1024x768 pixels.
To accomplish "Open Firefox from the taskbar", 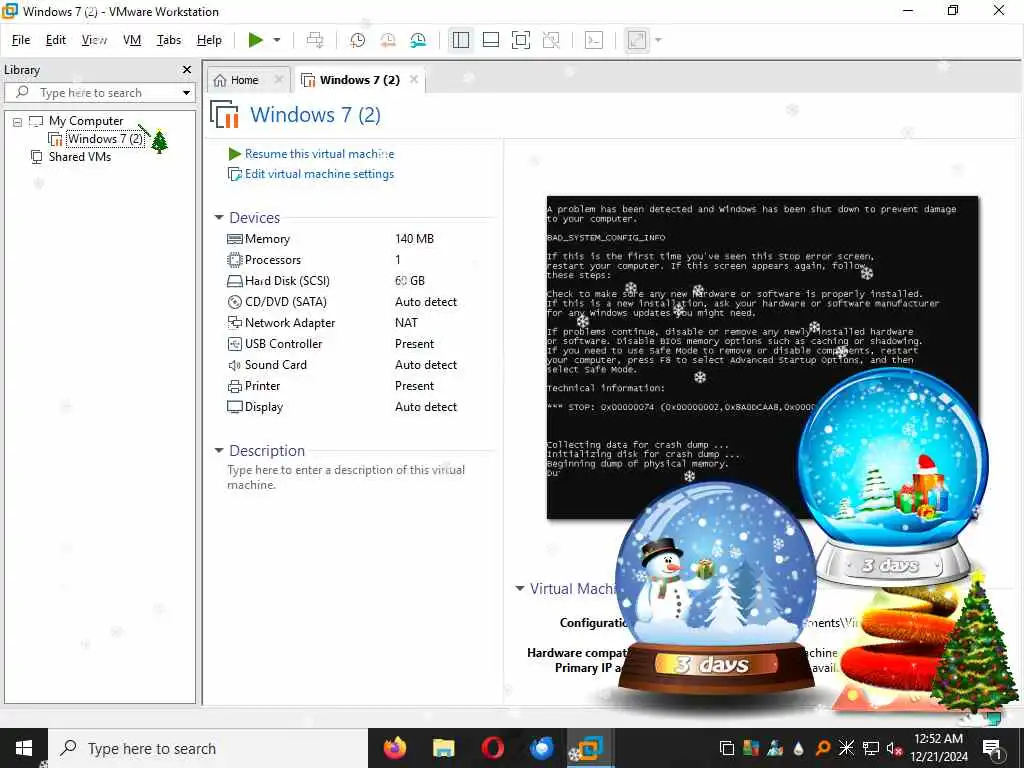I will 394,748.
